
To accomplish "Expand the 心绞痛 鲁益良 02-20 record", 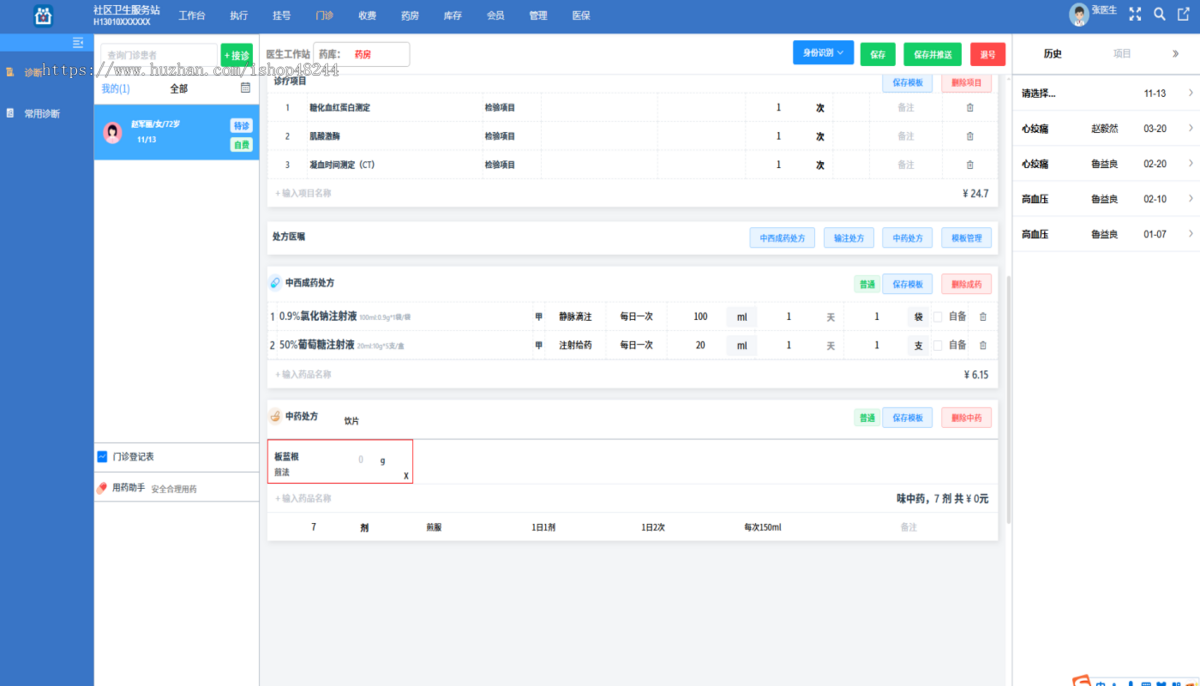I will [1106, 163].
